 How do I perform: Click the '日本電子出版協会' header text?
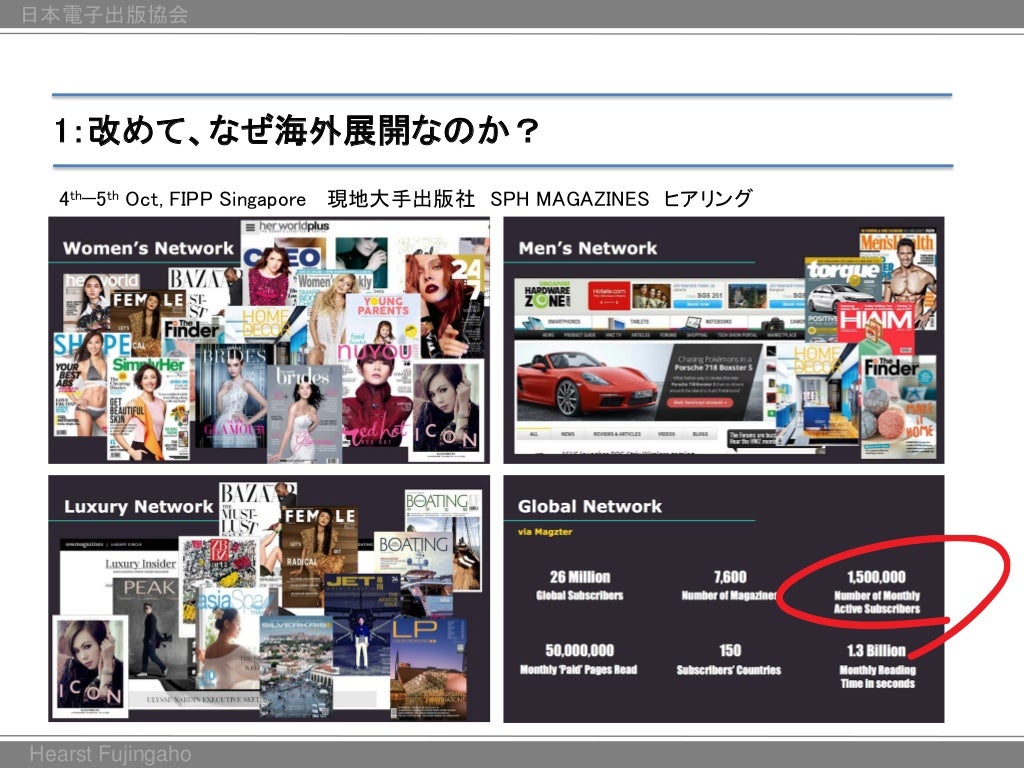pos(104,14)
